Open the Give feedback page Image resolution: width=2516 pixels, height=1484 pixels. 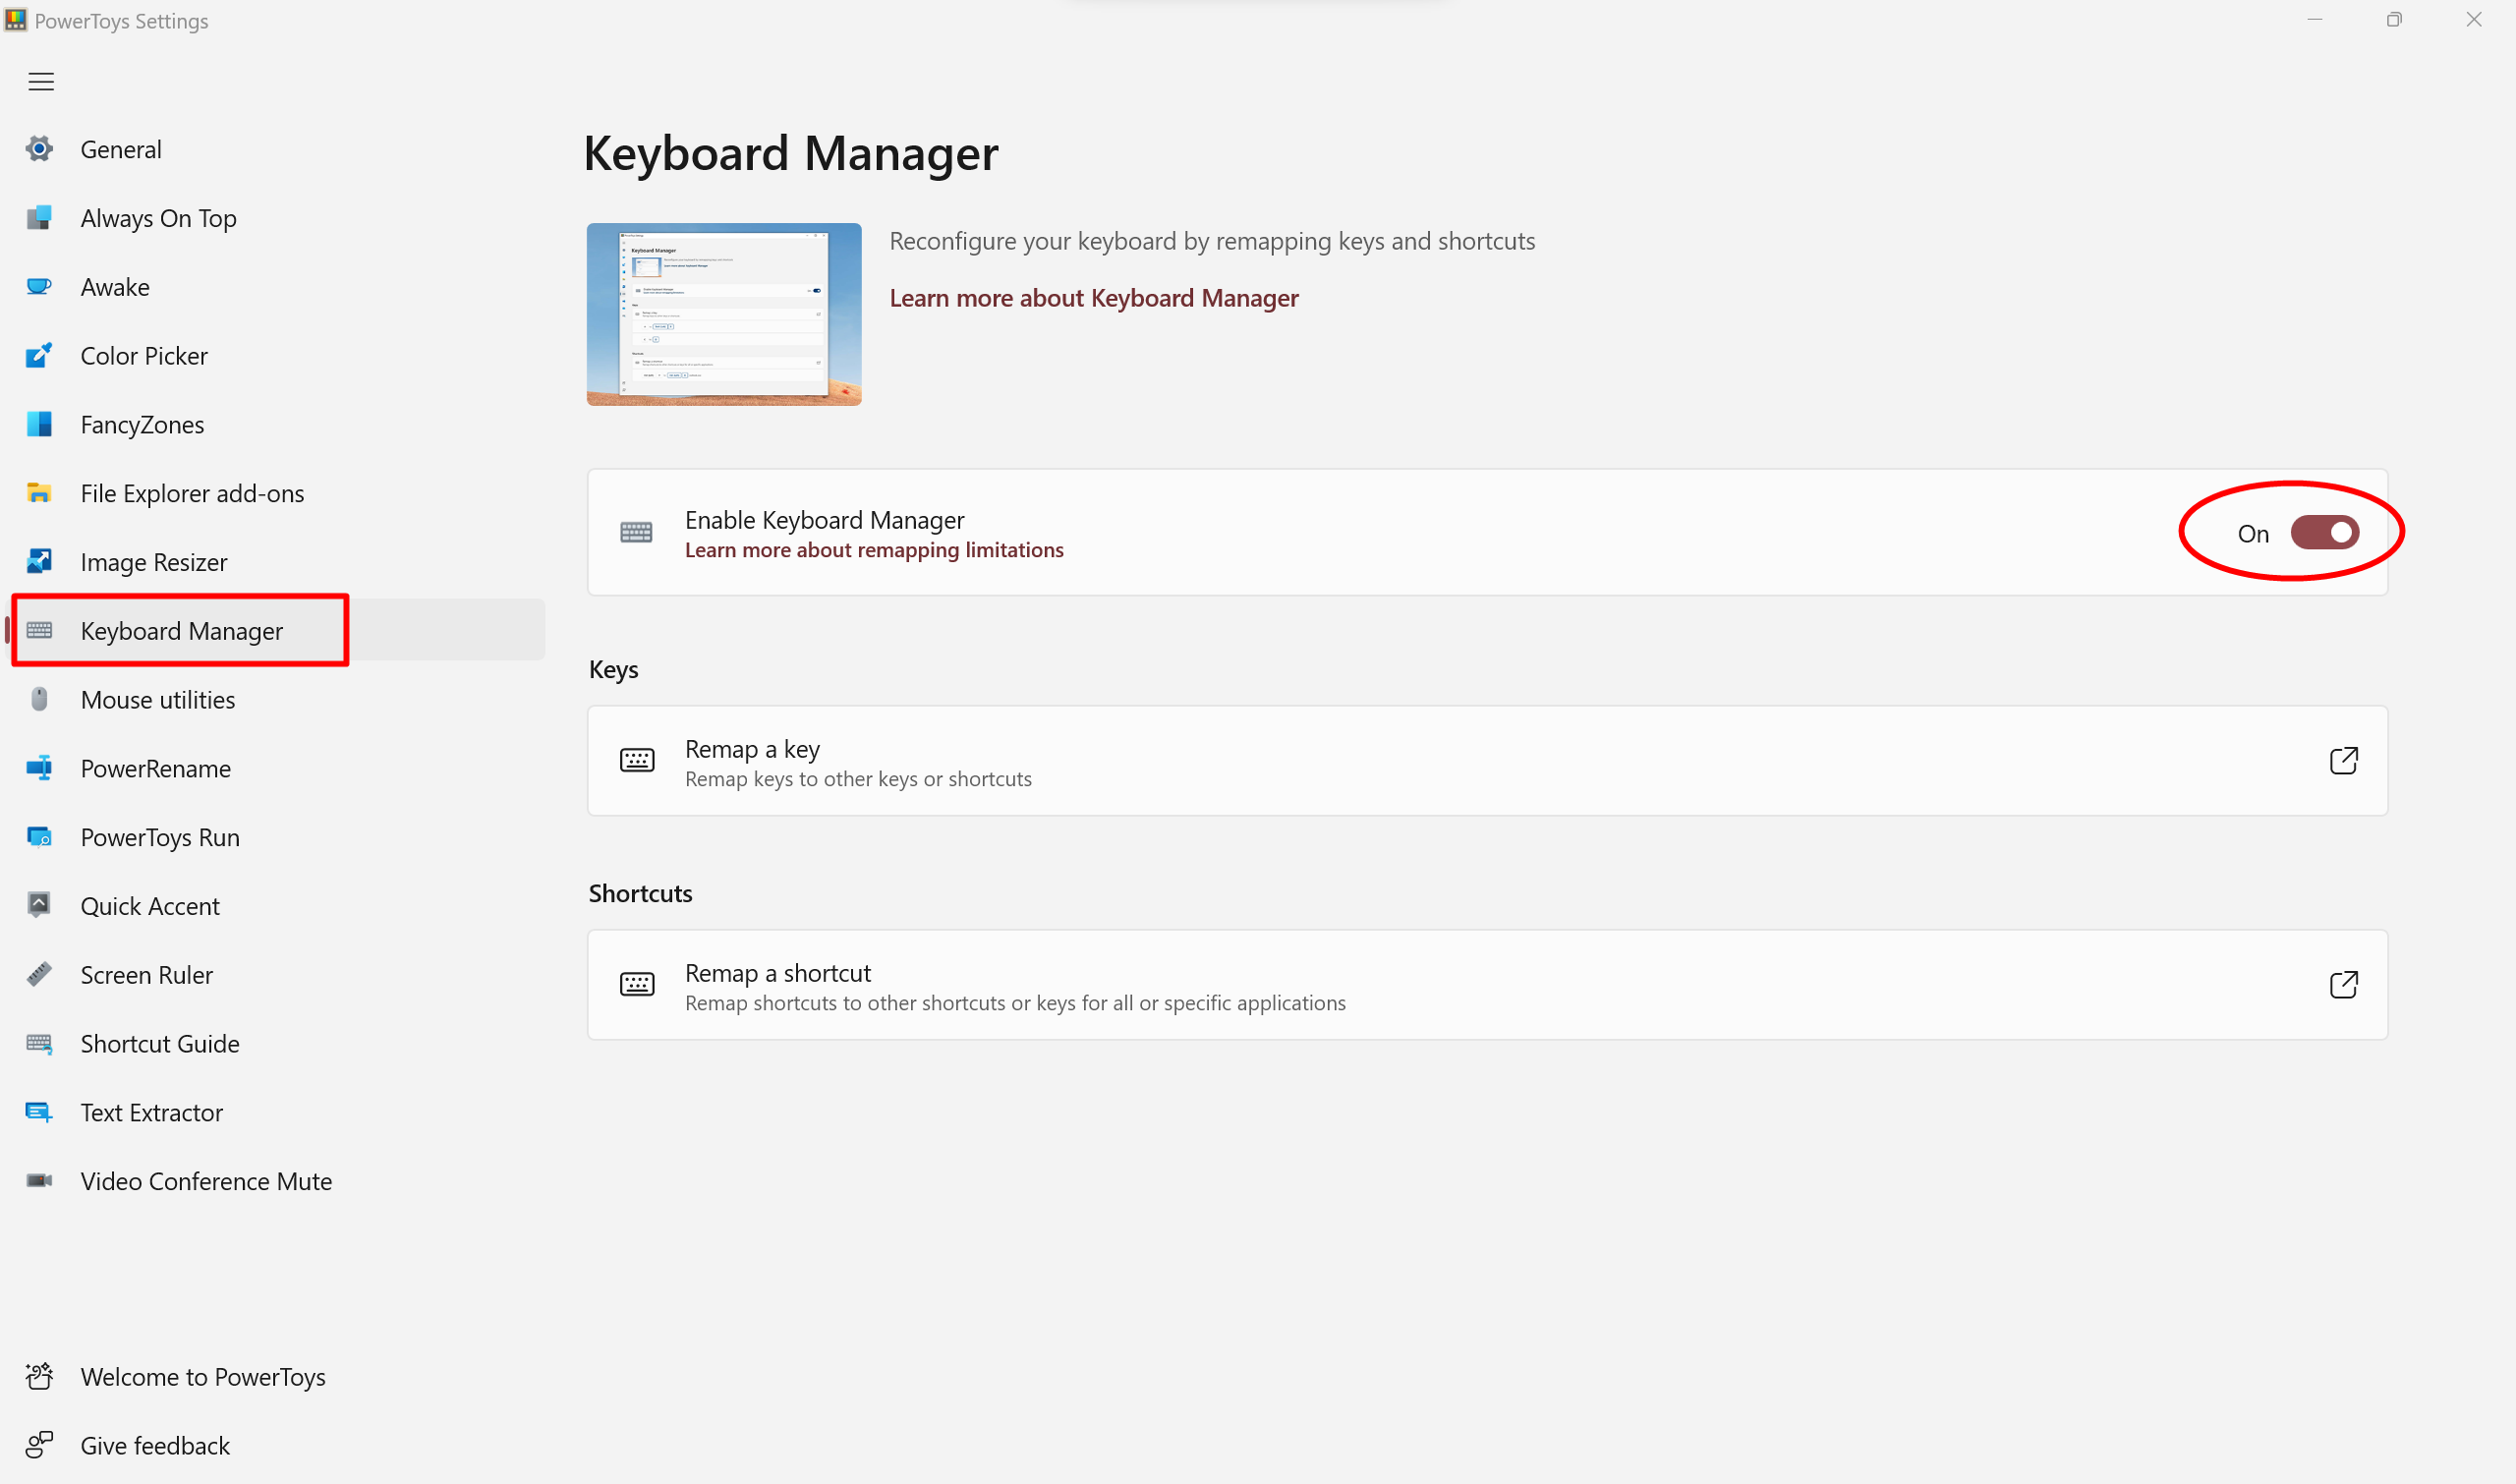click(x=154, y=1445)
